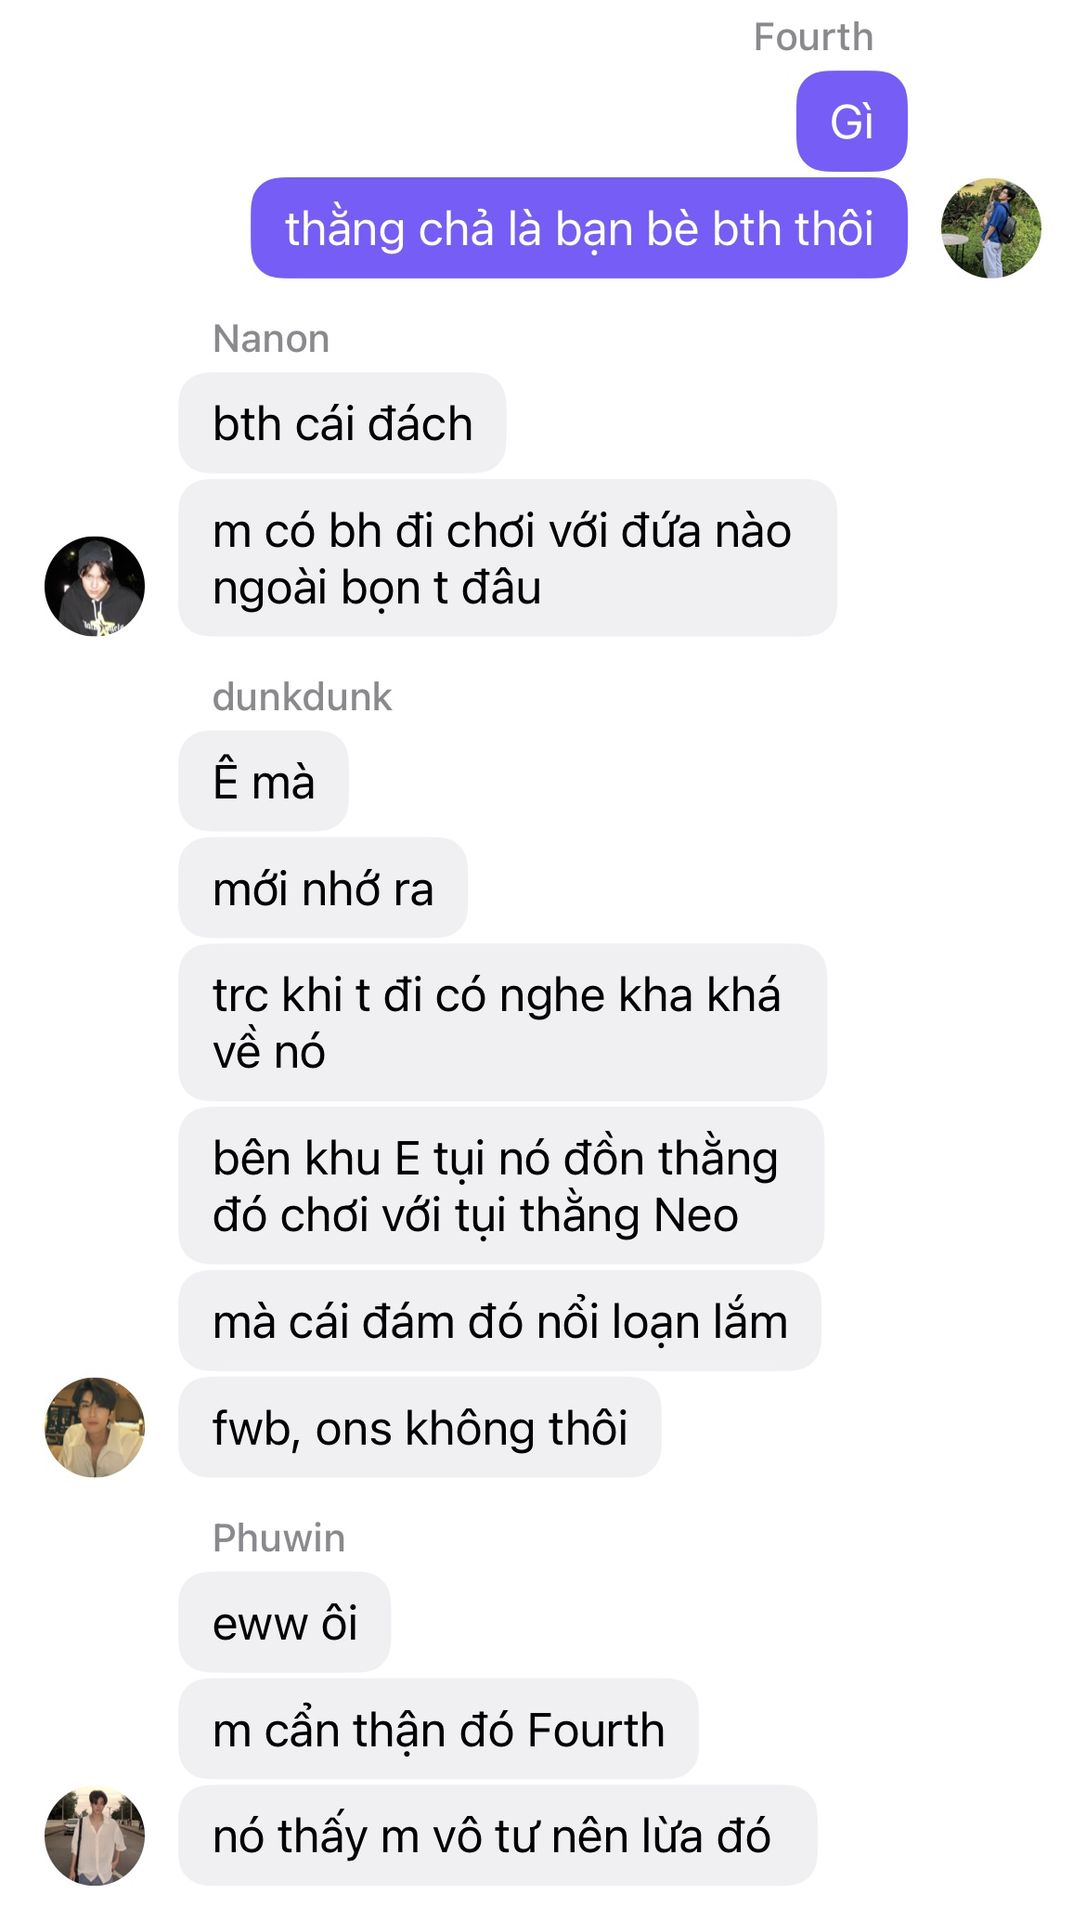The image size is (1086, 1920).
Task: Tap Phuwin's avatar in the white shirt
Action: click(x=95, y=1835)
